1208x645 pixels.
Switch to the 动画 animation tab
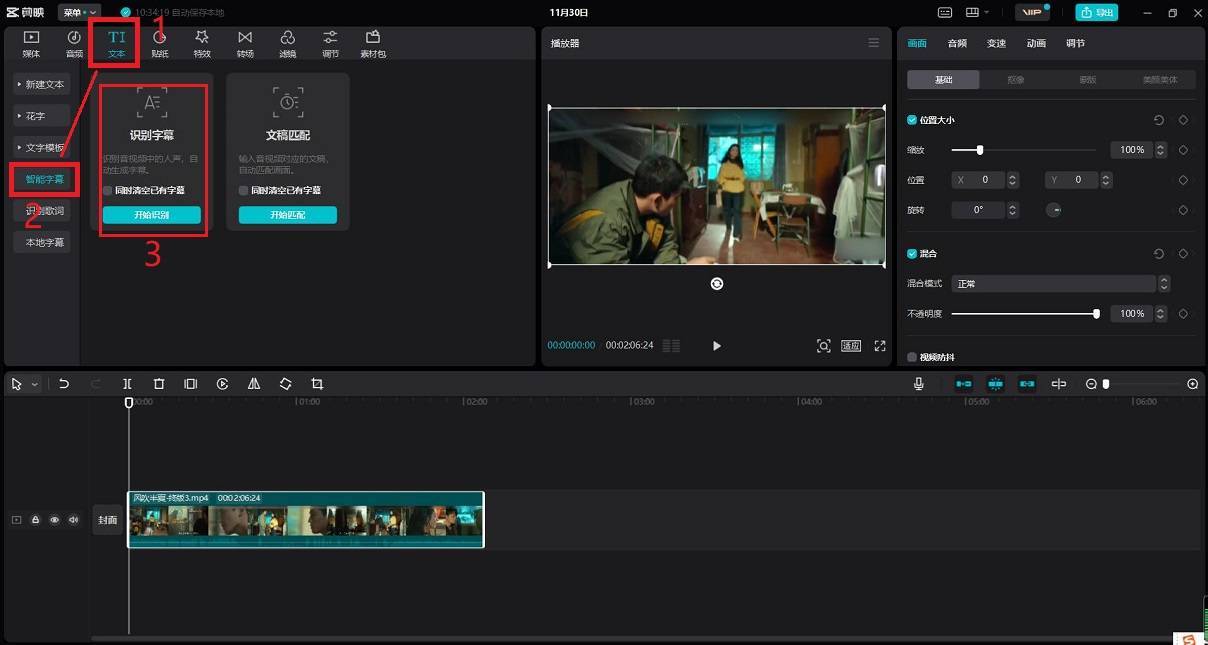[x=1036, y=43]
